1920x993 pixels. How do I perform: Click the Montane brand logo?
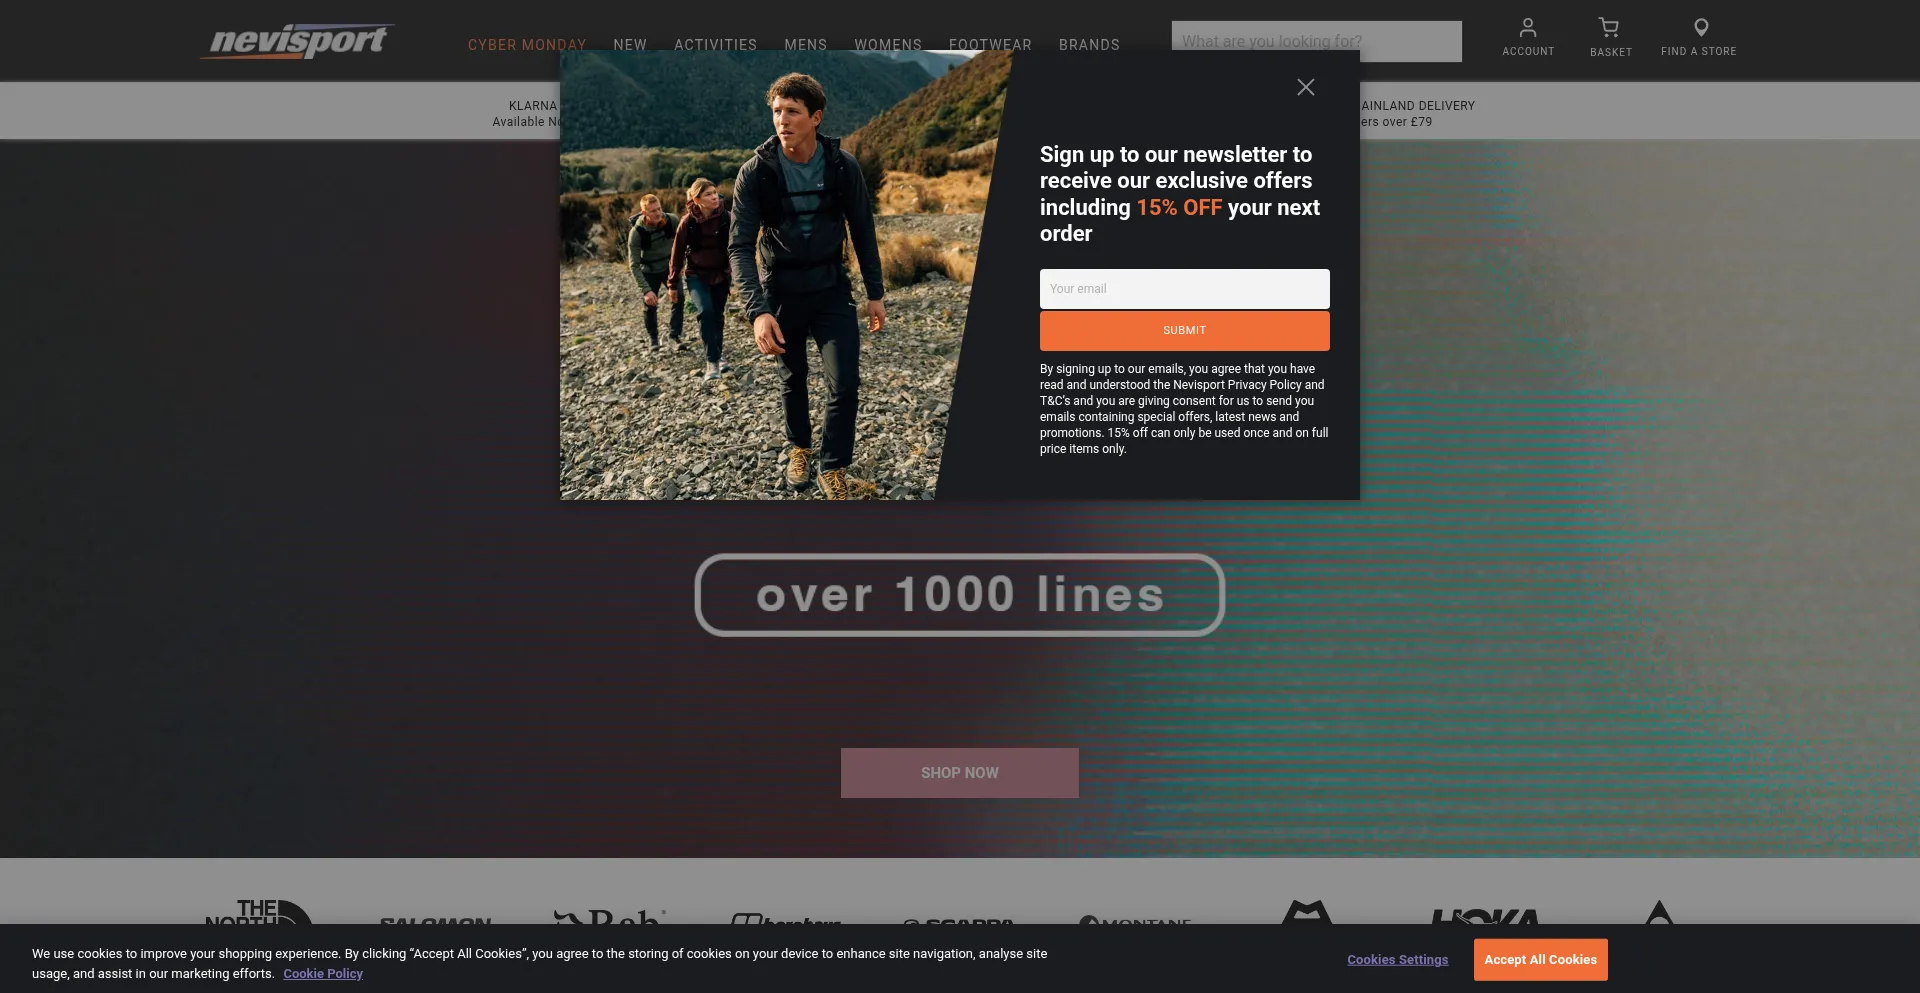[1135, 920]
